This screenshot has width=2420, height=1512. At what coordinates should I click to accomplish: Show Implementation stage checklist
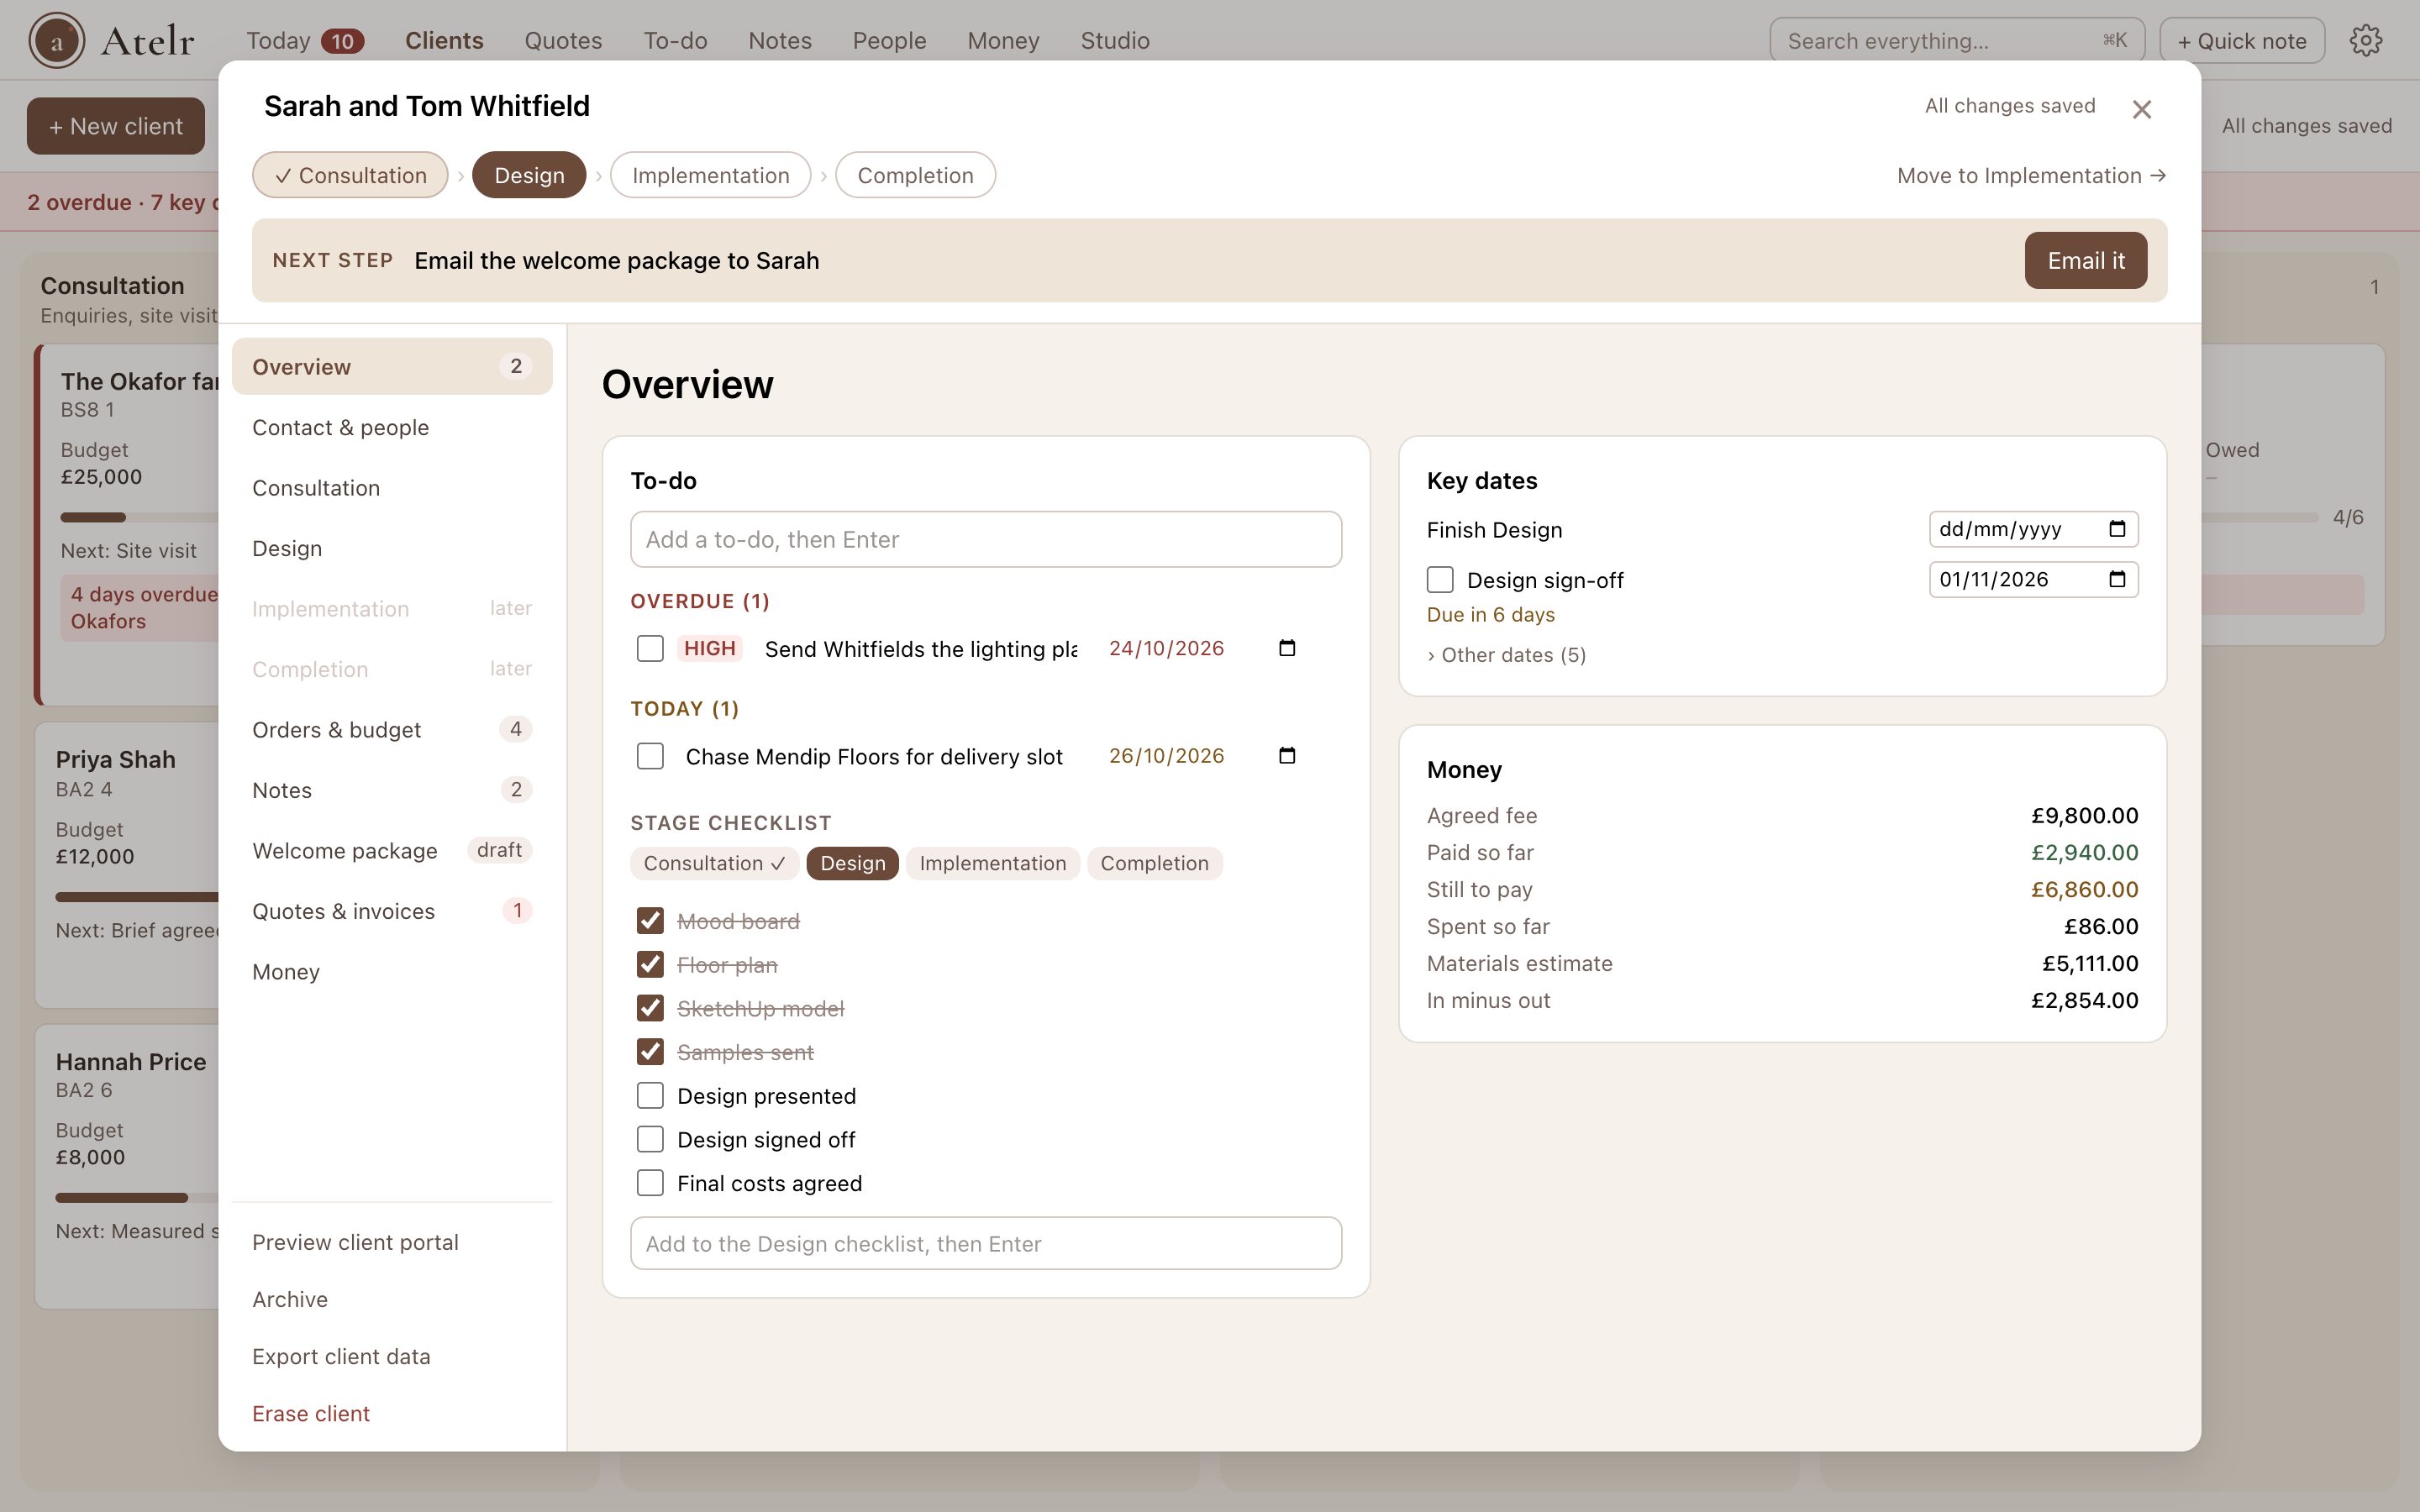[x=993, y=863]
